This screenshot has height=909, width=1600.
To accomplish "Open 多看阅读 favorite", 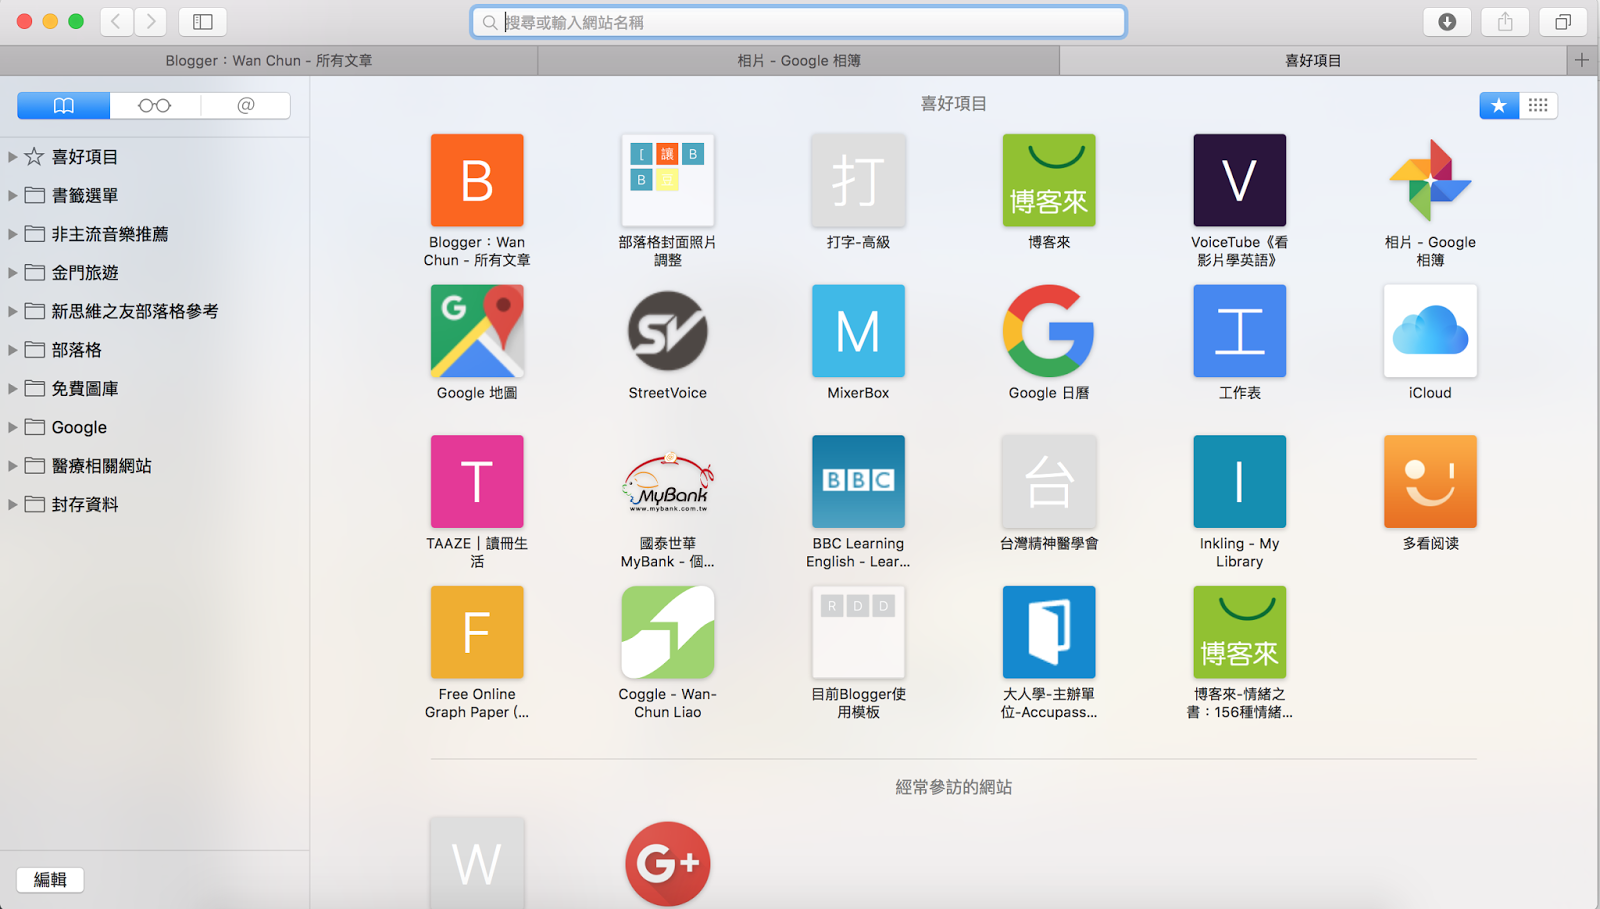I will pos(1430,481).
